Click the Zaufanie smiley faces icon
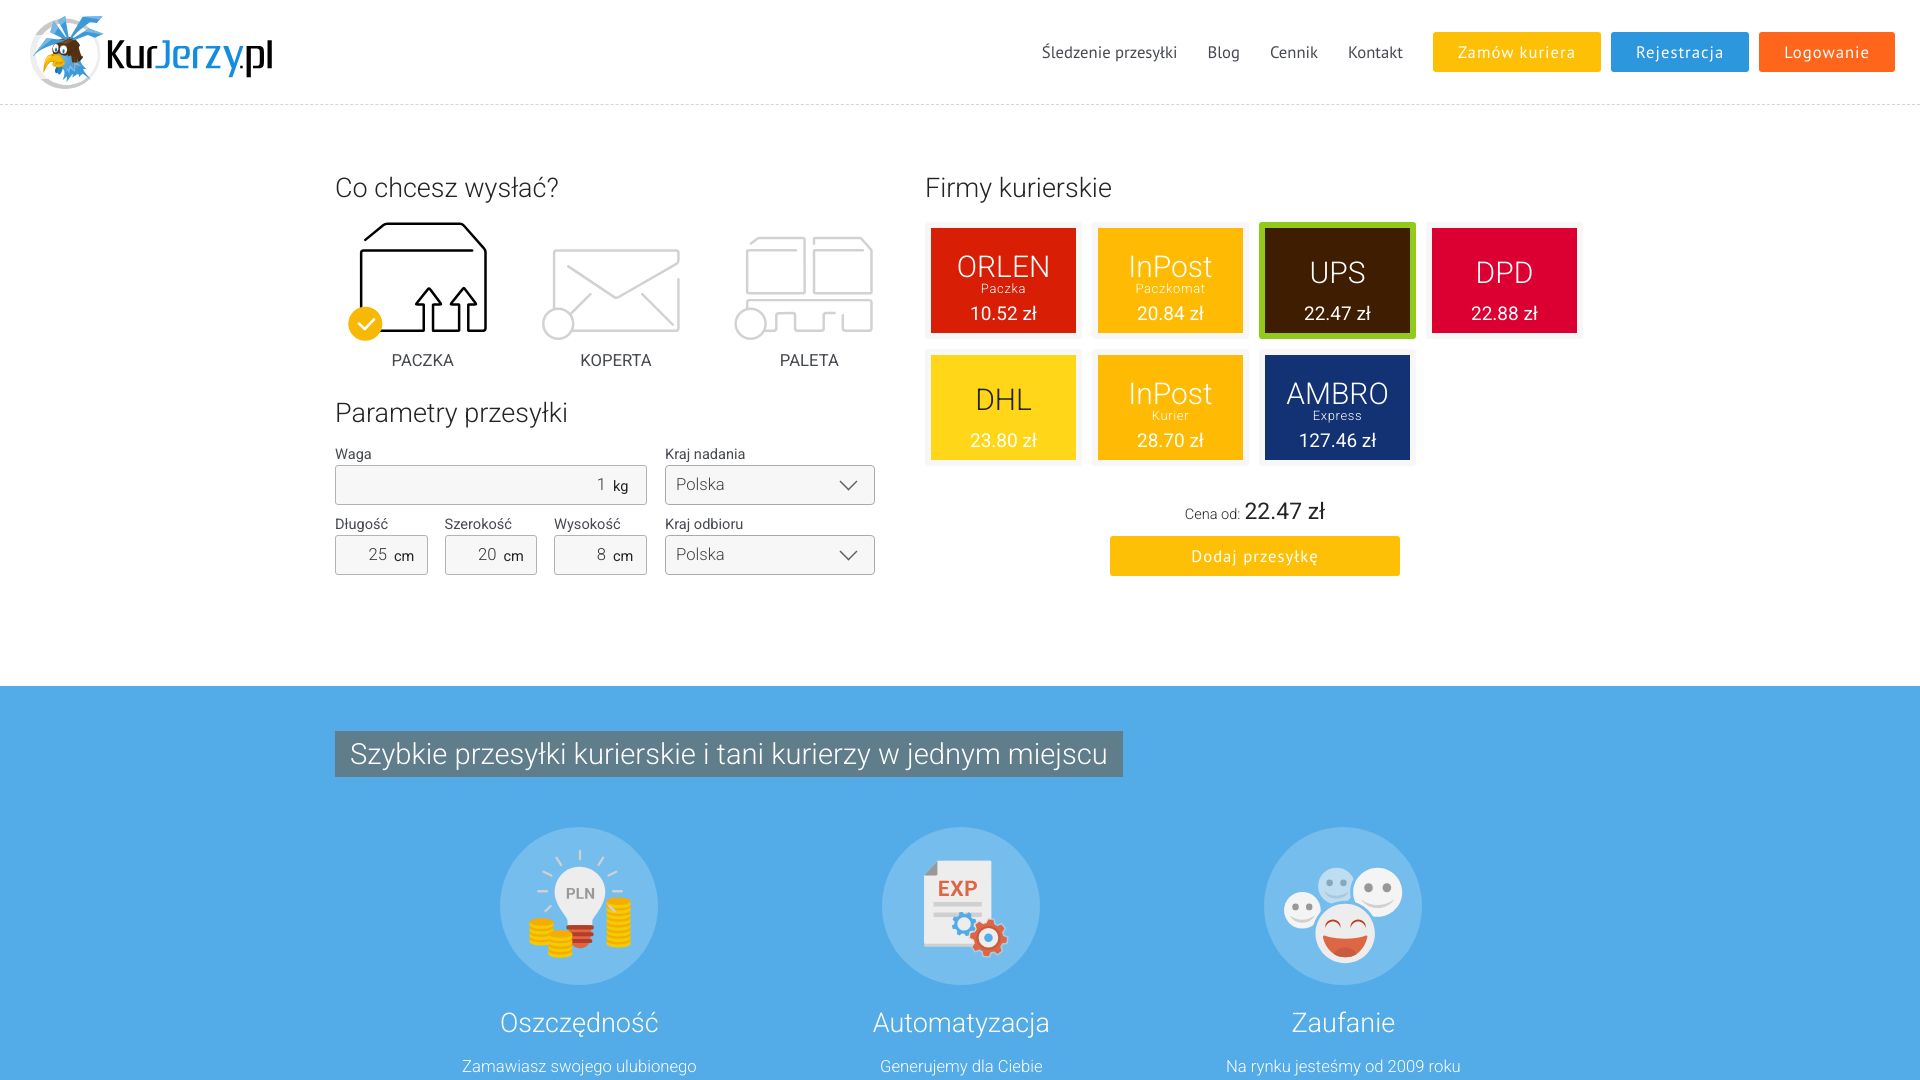 pos(1343,906)
